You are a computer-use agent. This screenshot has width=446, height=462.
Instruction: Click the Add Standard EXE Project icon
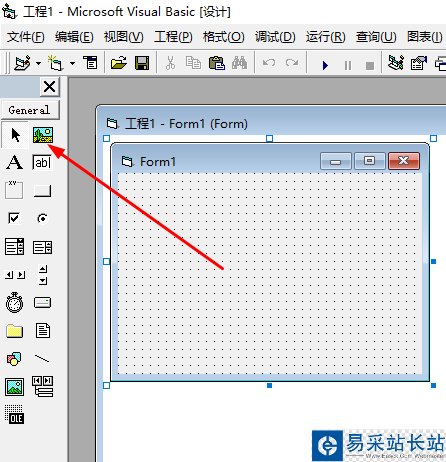(x=22, y=62)
